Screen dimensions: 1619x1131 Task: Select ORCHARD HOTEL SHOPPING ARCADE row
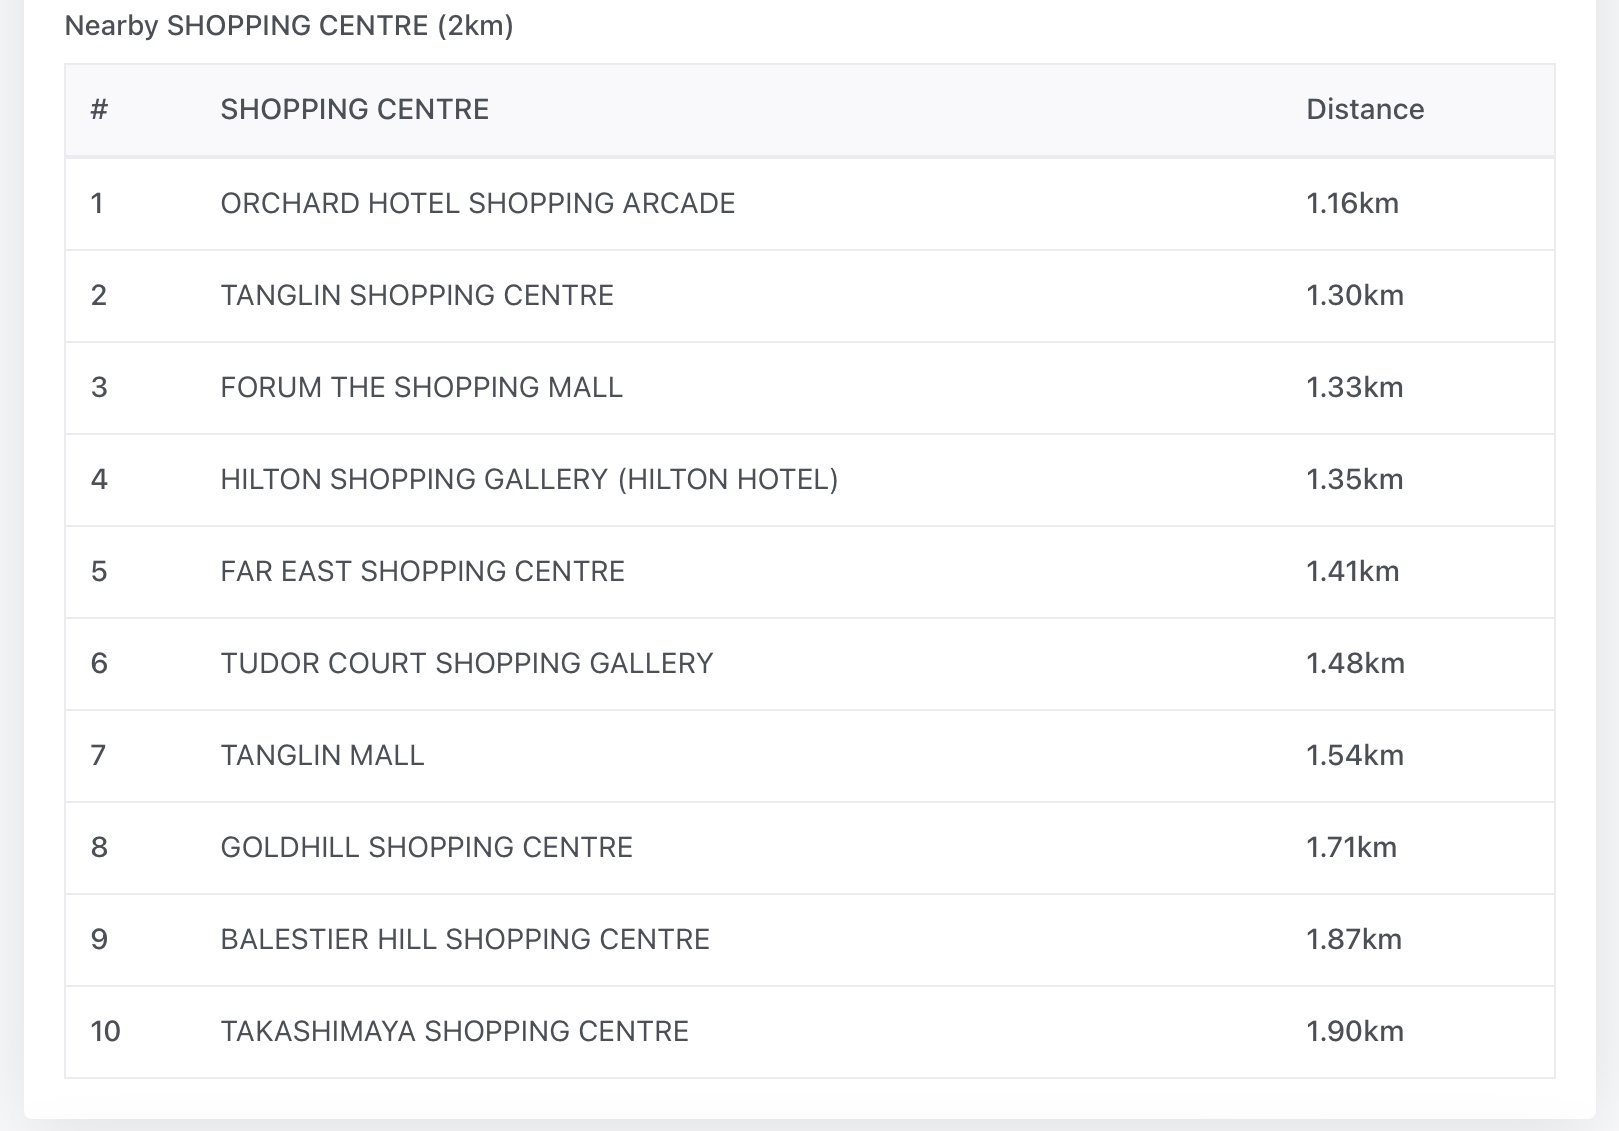point(477,203)
